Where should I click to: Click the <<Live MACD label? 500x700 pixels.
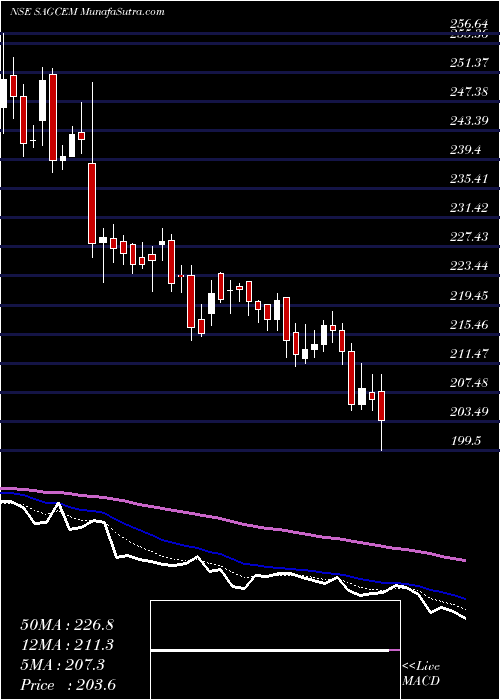(421, 674)
